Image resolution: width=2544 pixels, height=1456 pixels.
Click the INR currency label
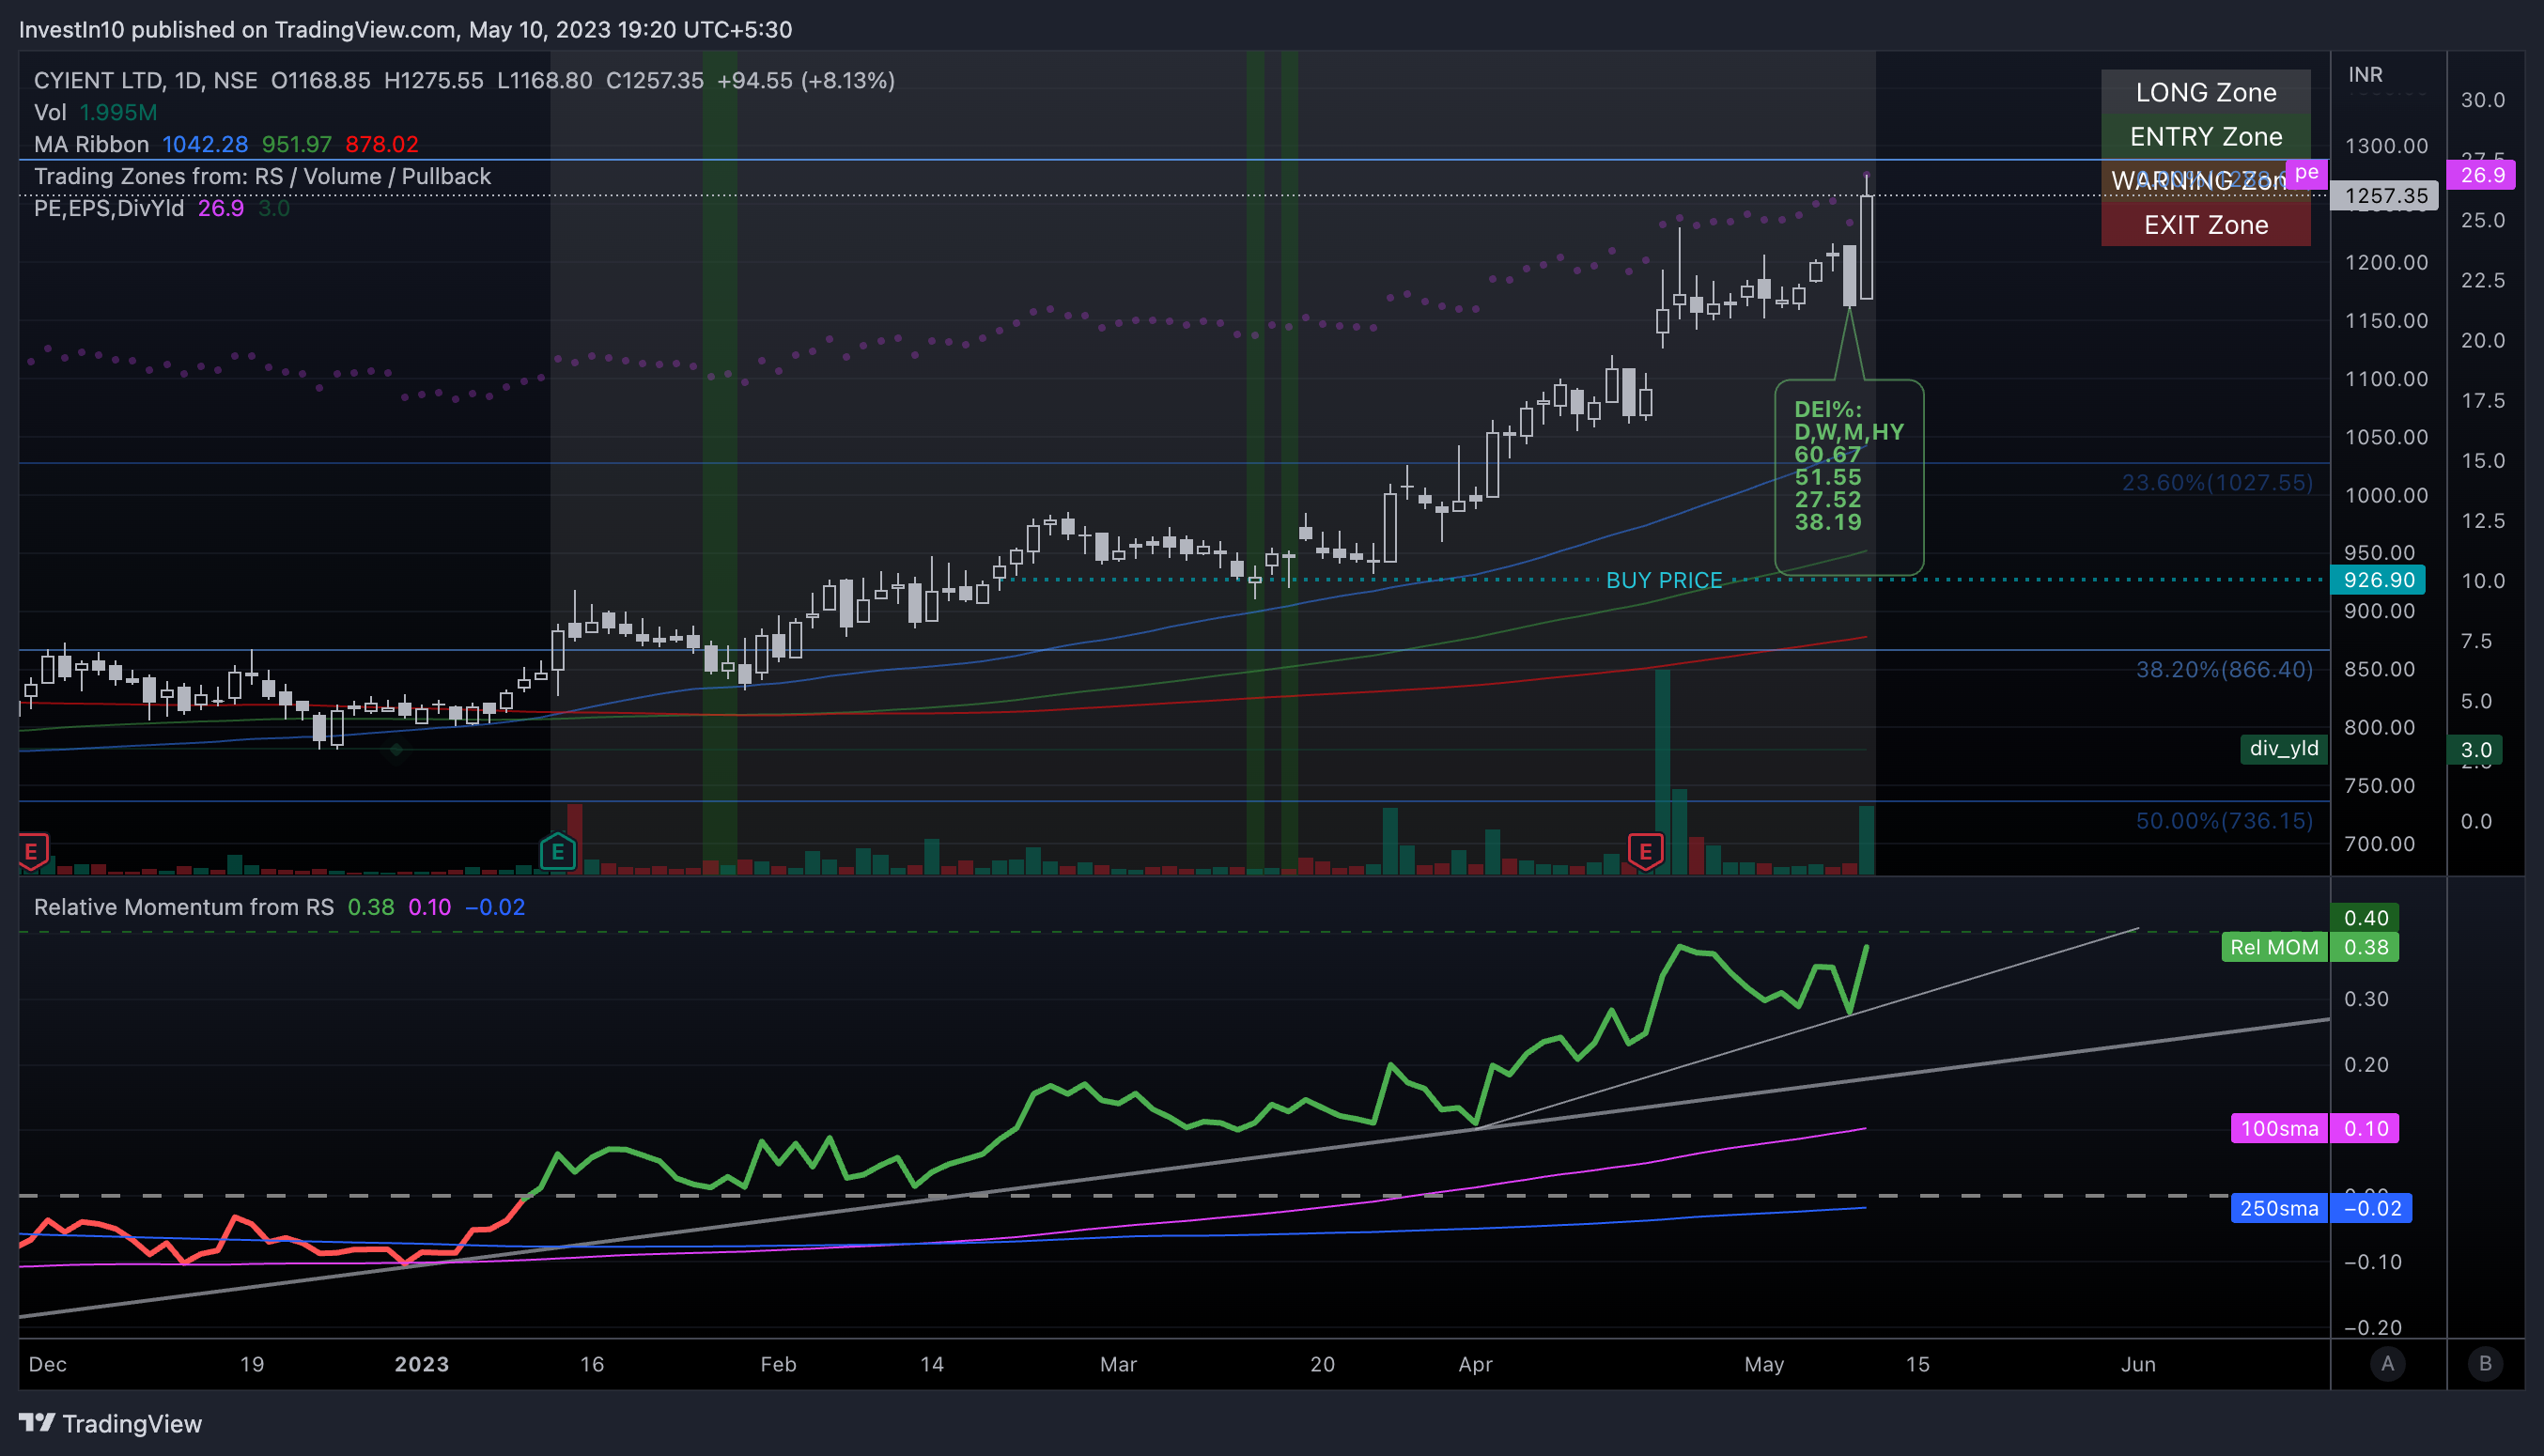[x=2365, y=75]
